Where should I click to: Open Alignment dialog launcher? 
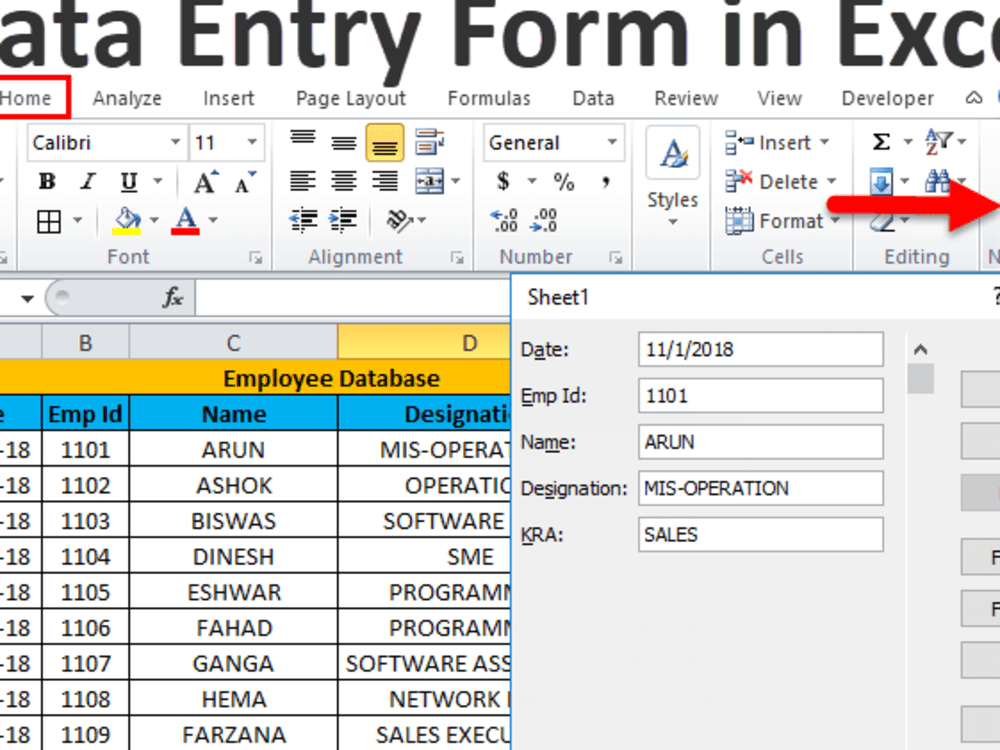click(457, 258)
